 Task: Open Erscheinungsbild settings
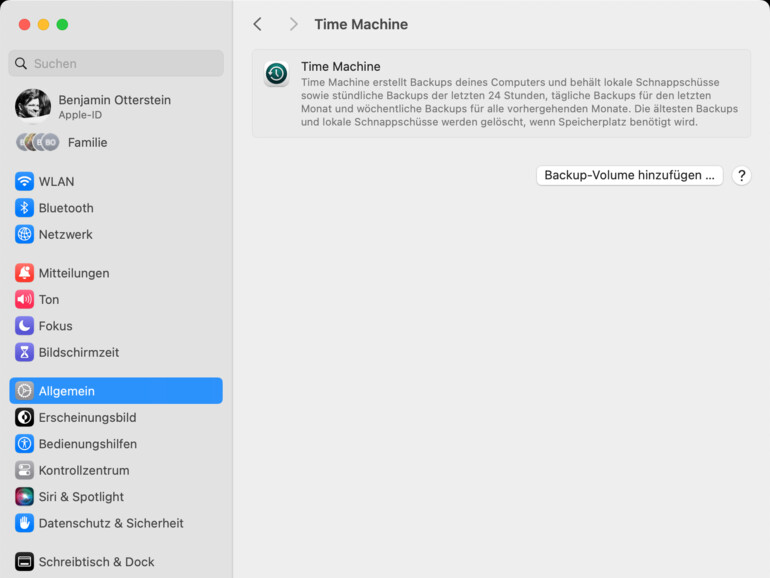tap(116, 417)
